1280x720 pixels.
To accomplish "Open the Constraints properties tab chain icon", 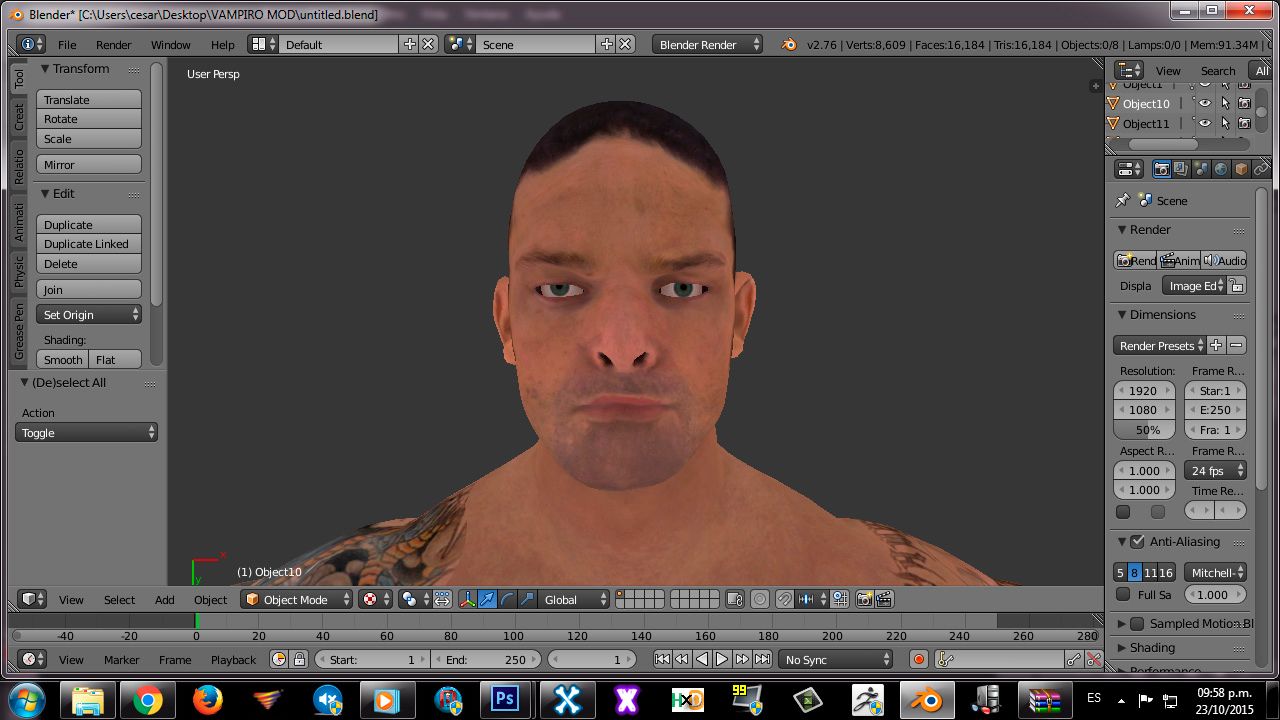I will point(1261,169).
